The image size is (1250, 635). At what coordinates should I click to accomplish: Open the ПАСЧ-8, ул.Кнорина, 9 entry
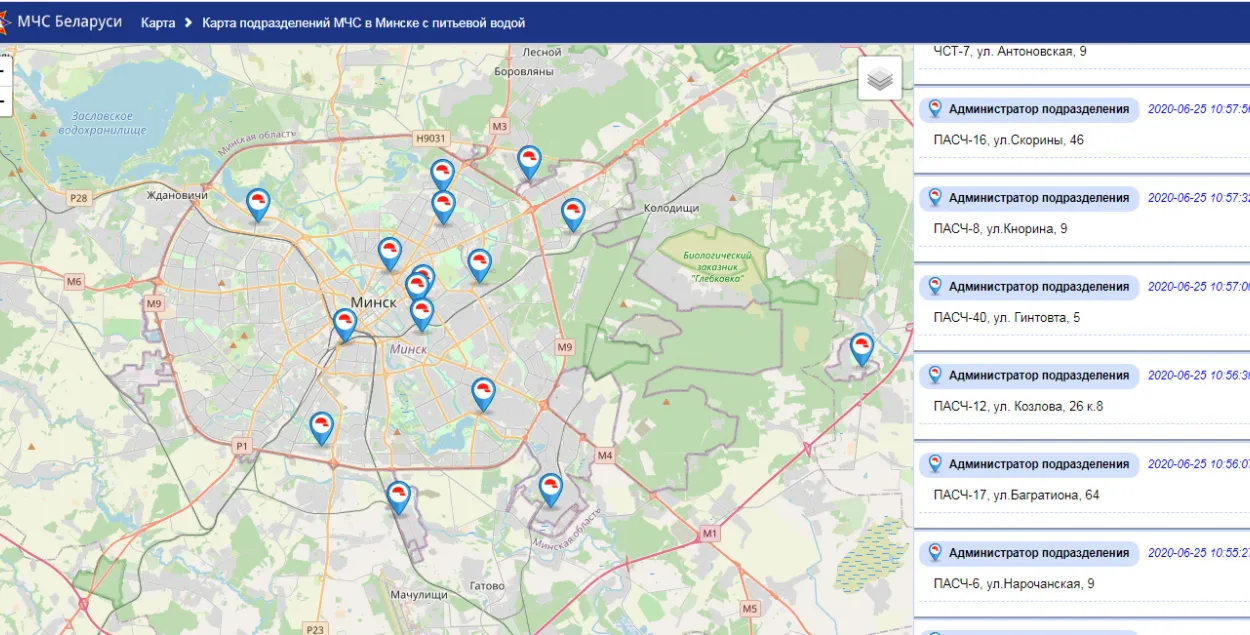click(x=1000, y=229)
